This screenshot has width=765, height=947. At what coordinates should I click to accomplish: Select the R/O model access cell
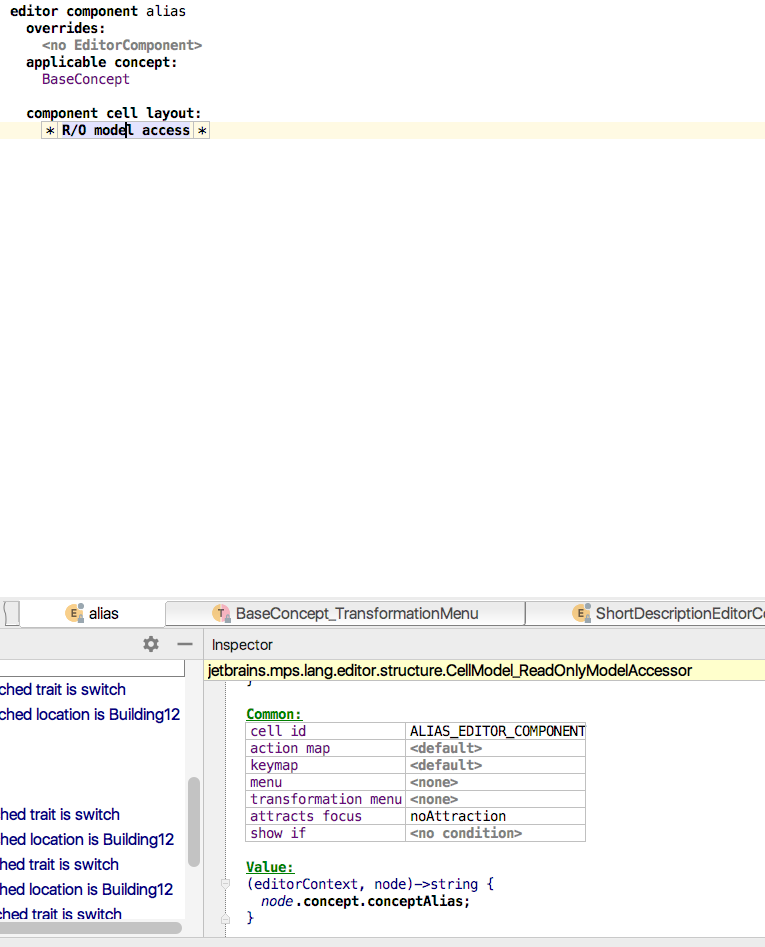coord(125,131)
